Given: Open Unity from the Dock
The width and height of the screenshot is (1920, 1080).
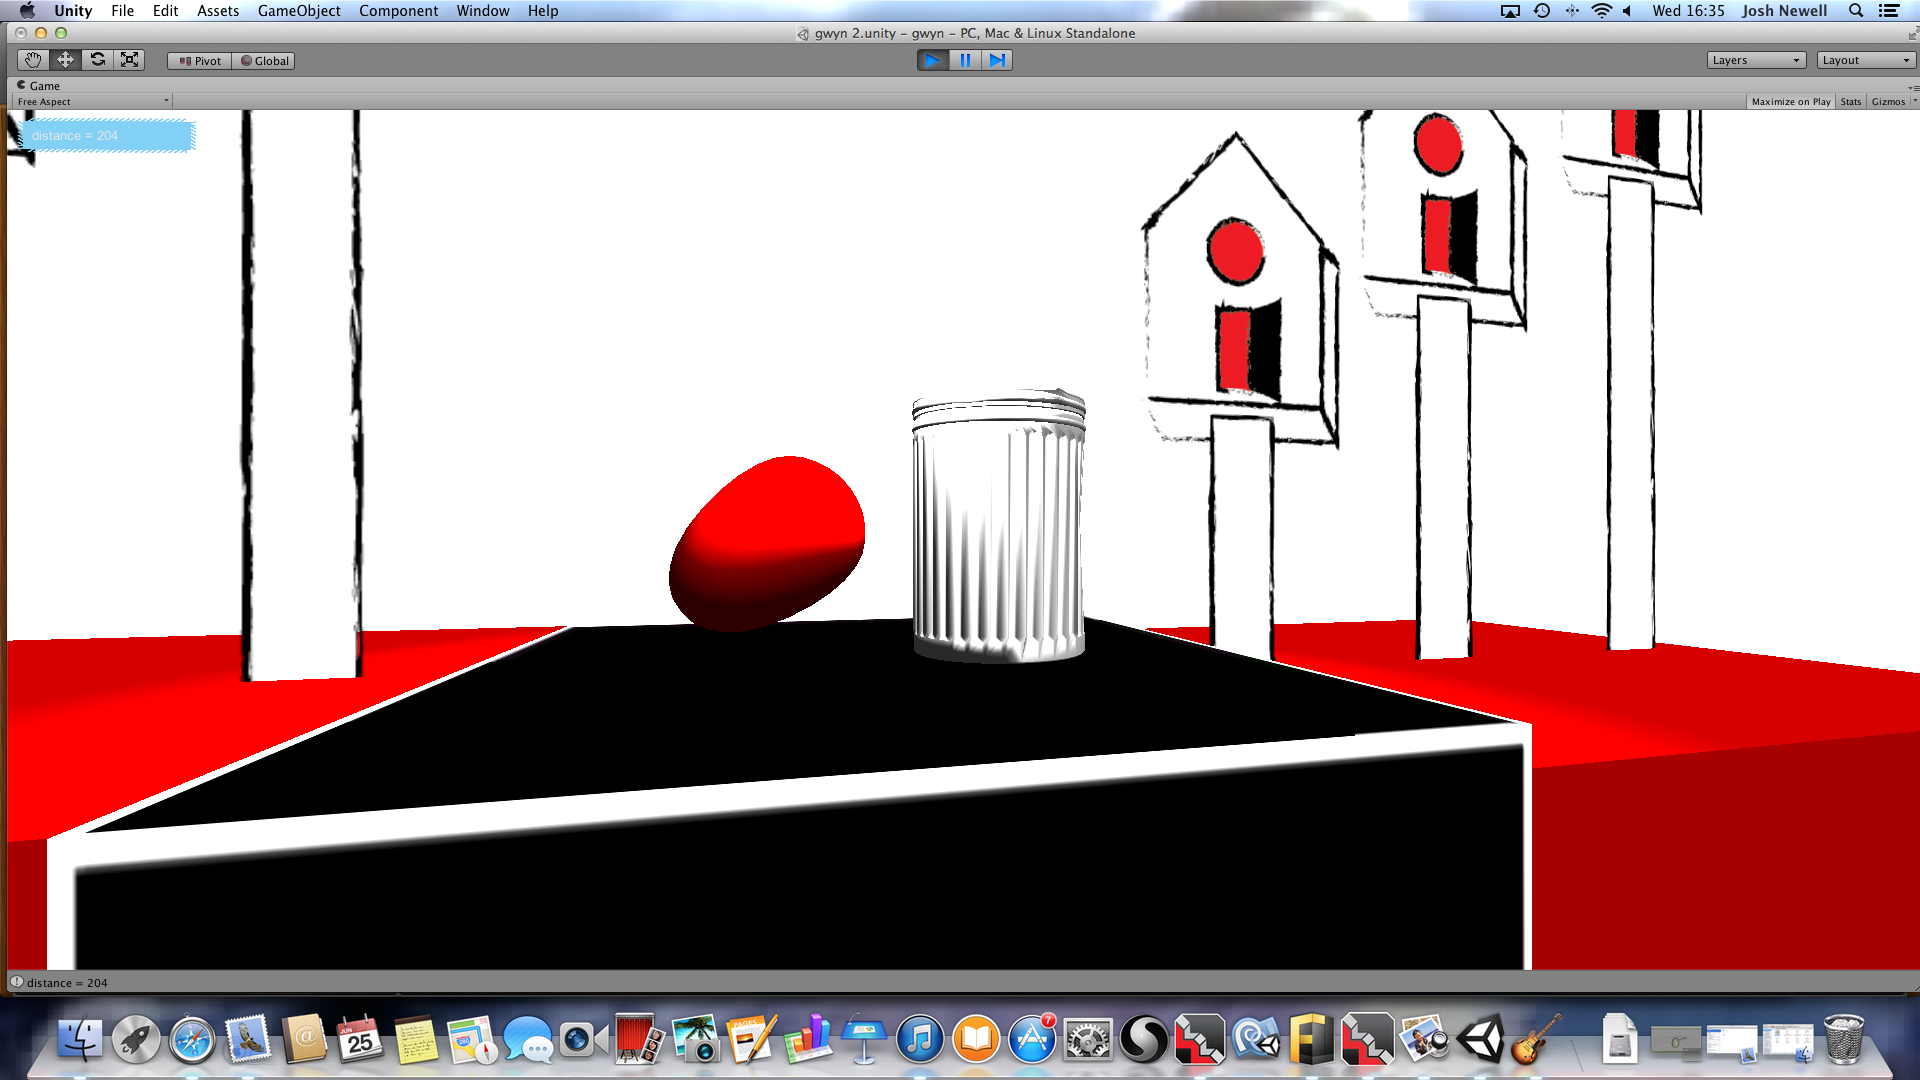Looking at the screenshot, I should click(1481, 1040).
